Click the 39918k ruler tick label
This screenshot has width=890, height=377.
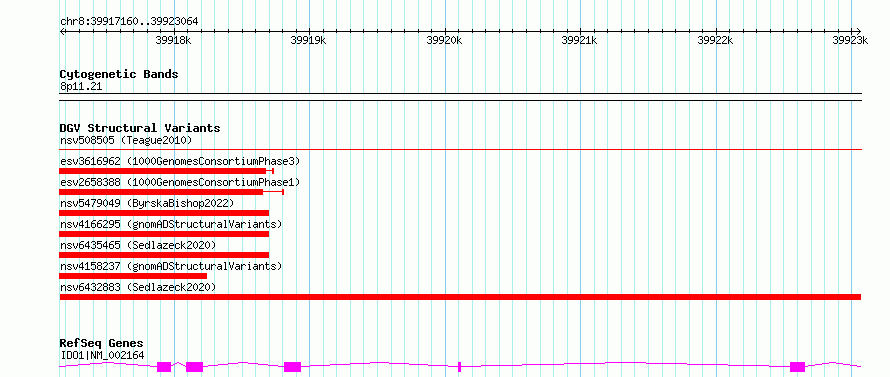(174, 40)
